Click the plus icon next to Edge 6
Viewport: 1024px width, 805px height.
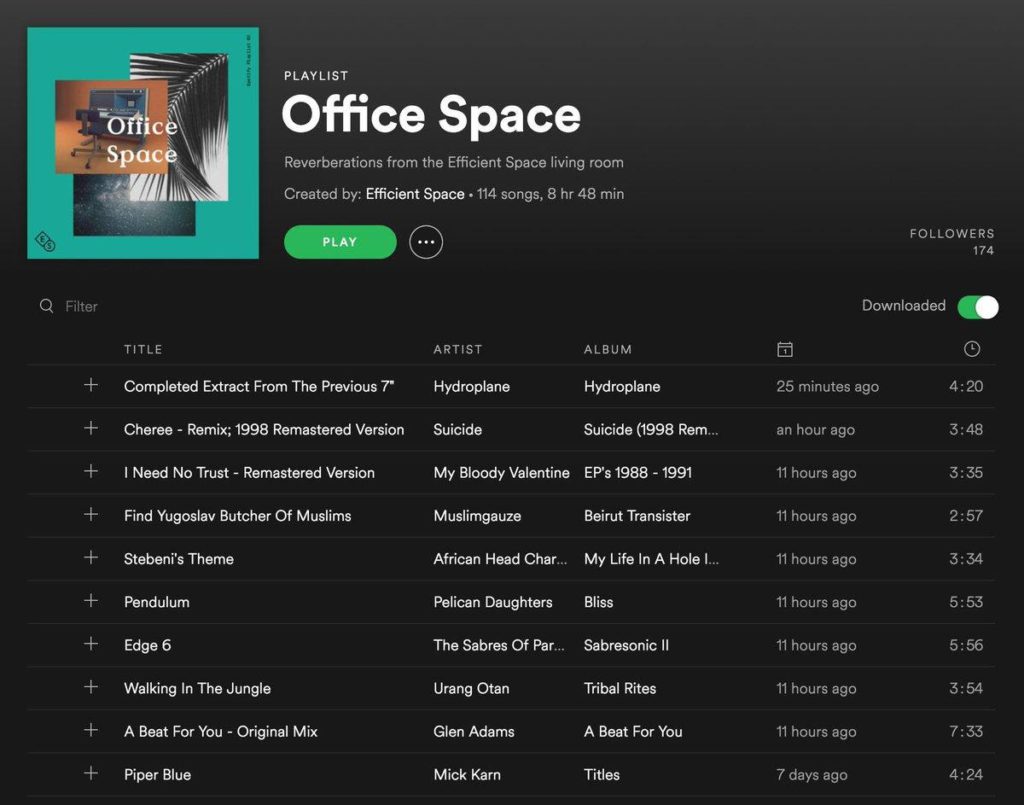91,644
